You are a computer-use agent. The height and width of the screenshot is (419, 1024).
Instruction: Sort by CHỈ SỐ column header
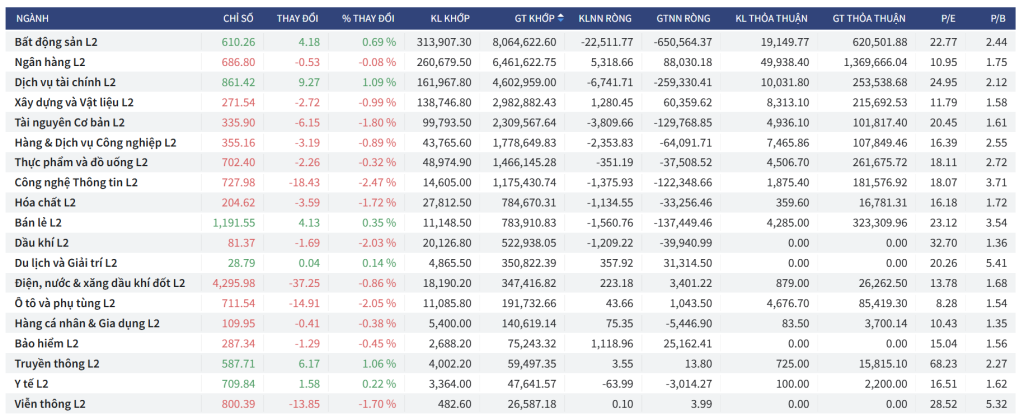click(x=238, y=18)
